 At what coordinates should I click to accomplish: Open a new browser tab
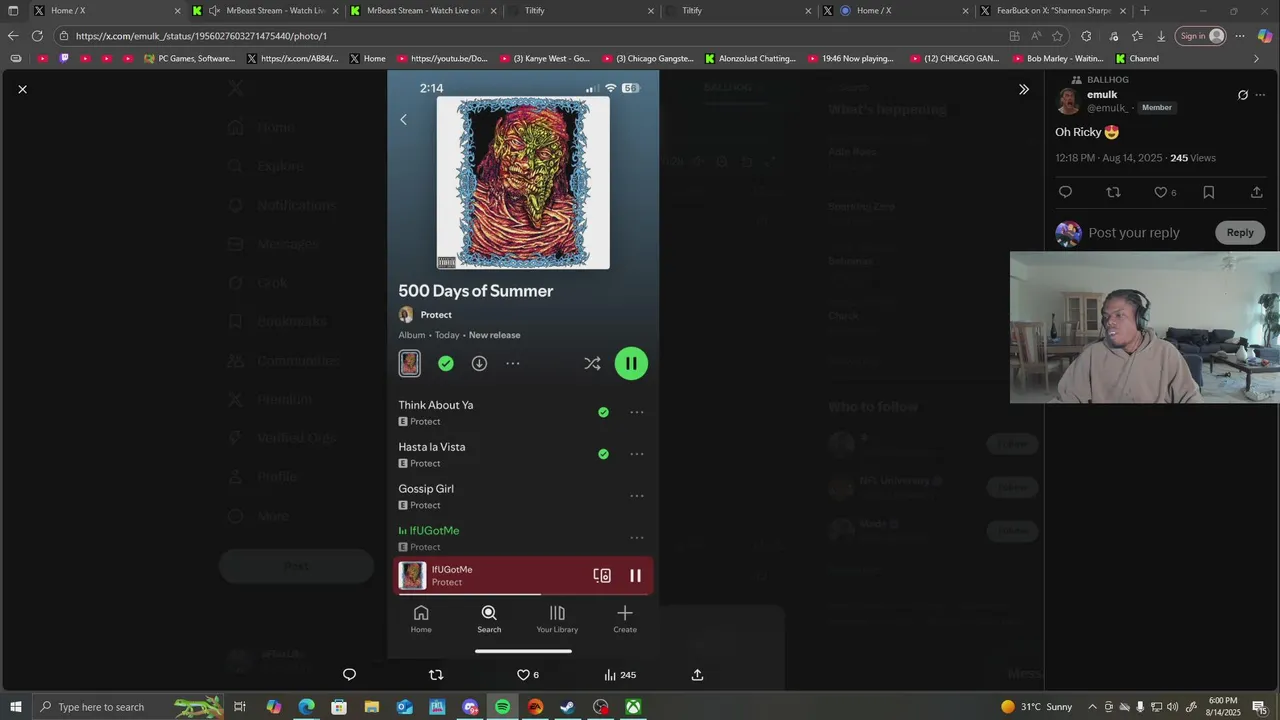click(1145, 11)
